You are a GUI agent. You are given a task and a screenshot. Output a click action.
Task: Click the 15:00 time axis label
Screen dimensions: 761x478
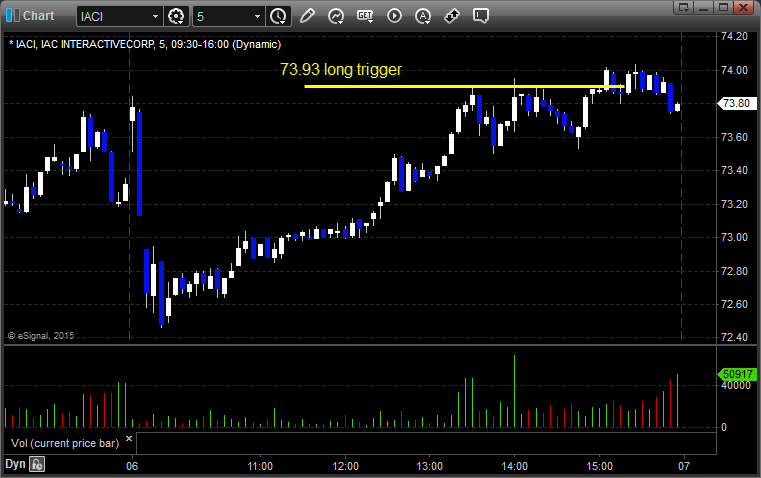[599, 466]
